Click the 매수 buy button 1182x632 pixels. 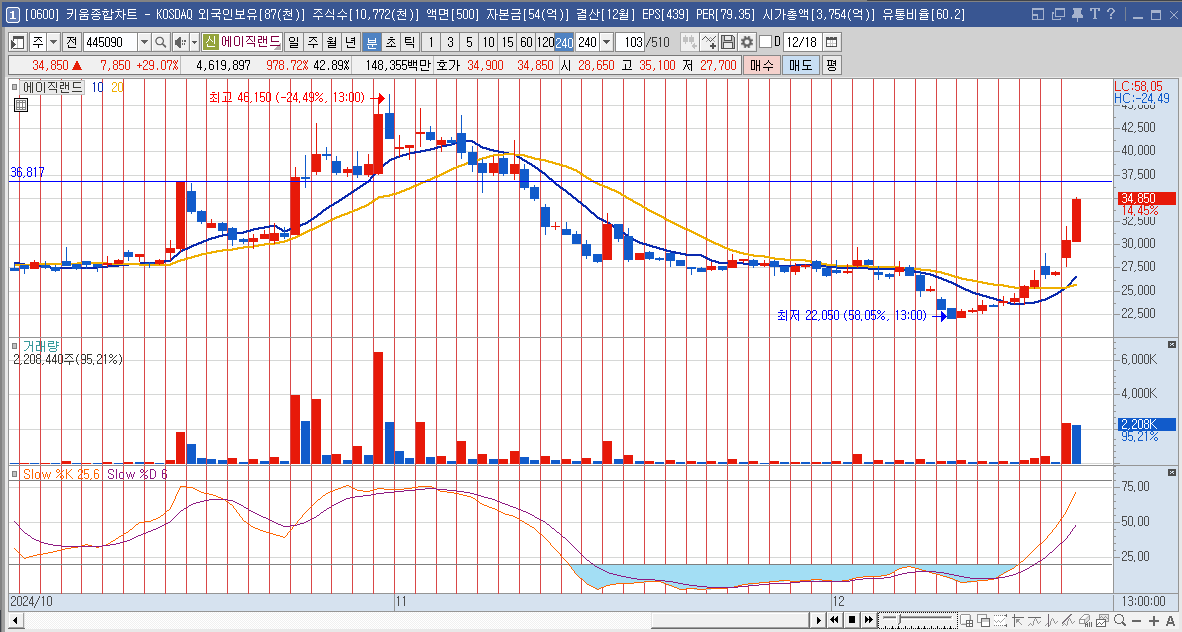[x=761, y=66]
